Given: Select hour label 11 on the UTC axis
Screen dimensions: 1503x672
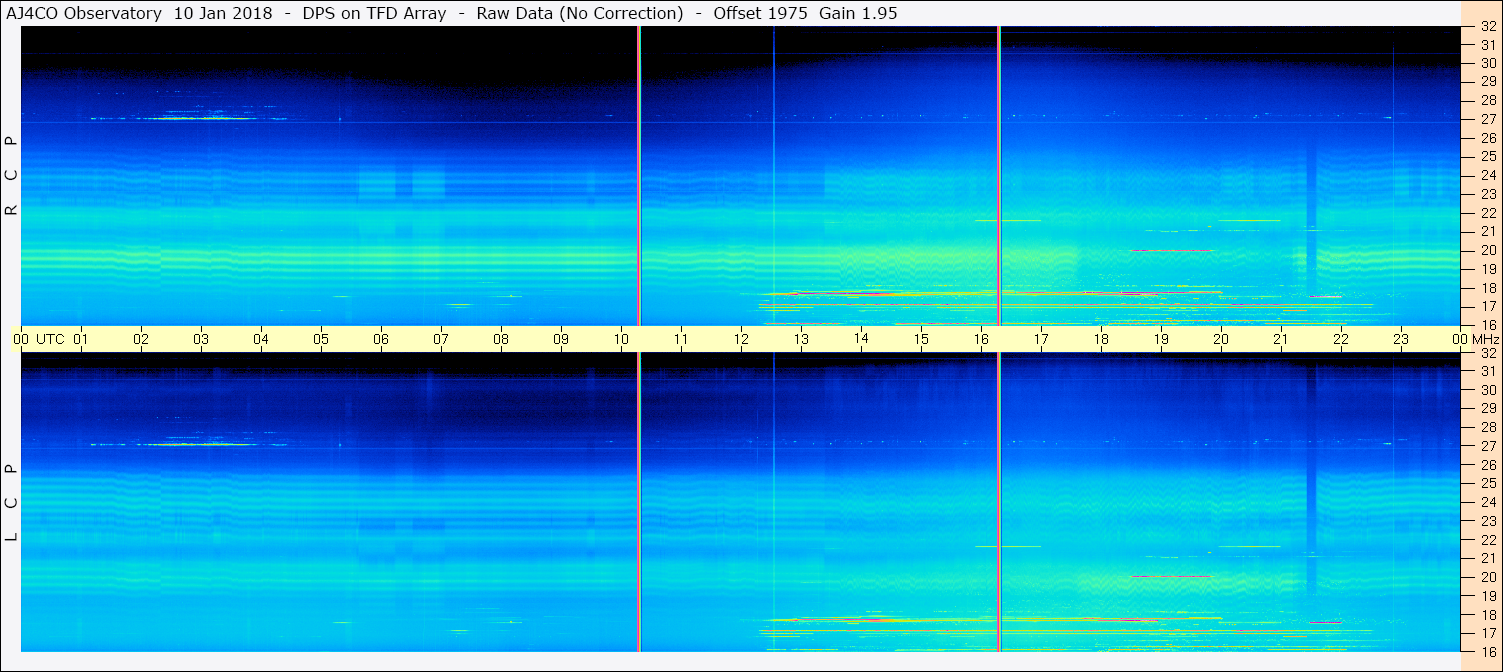Looking at the screenshot, I should (x=681, y=339).
